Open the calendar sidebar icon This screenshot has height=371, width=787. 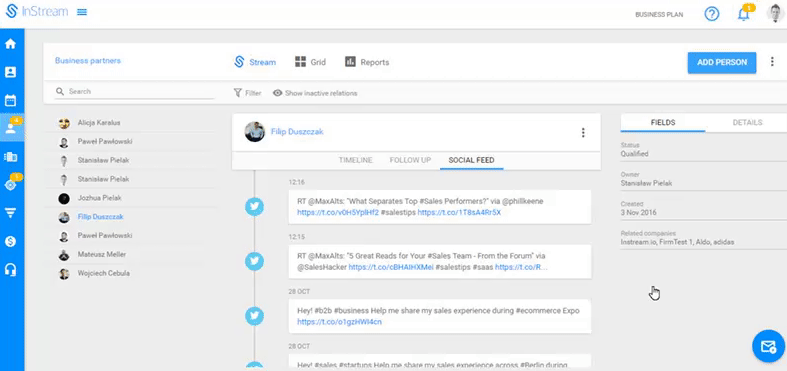[11, 100]
